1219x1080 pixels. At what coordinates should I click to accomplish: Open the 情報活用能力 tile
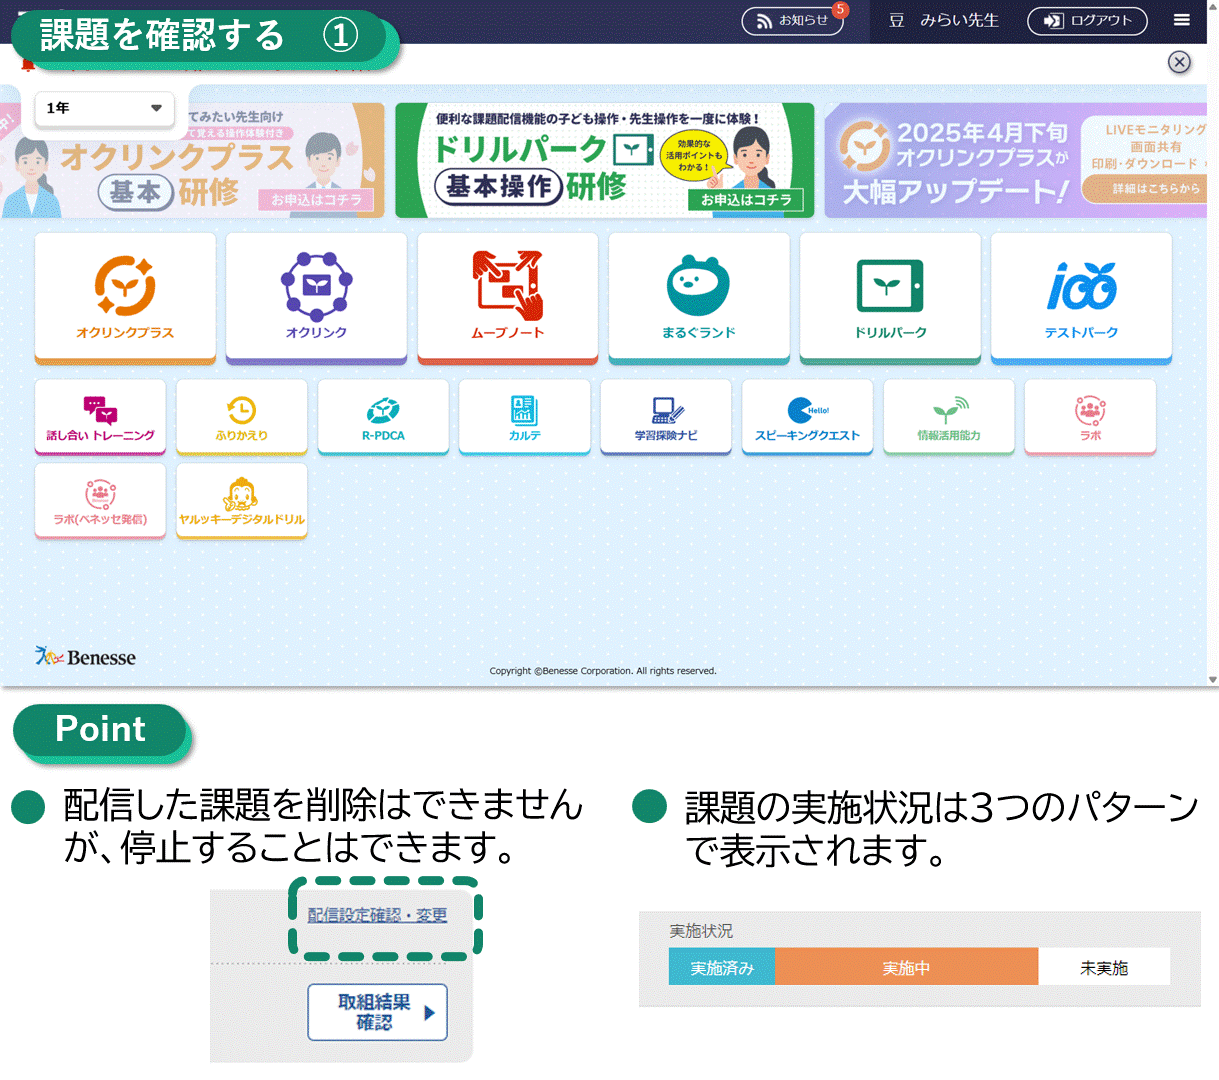[949, 417]
